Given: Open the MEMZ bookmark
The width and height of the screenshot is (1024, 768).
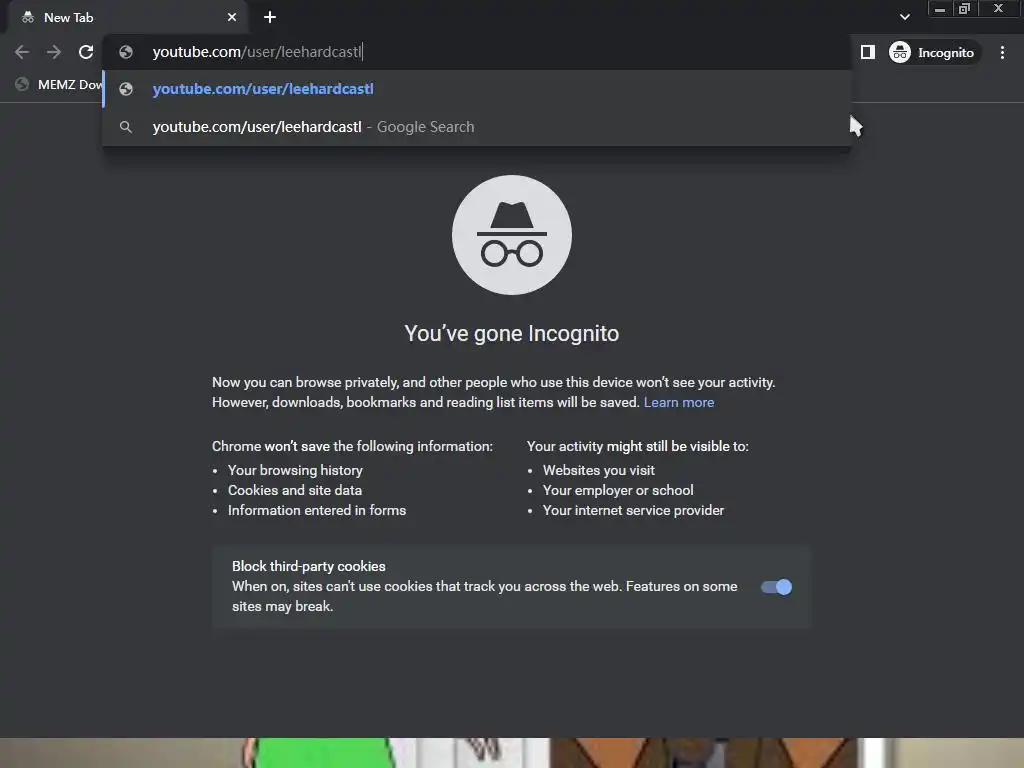Looking at the screenshot, I should tap(59, 84).
